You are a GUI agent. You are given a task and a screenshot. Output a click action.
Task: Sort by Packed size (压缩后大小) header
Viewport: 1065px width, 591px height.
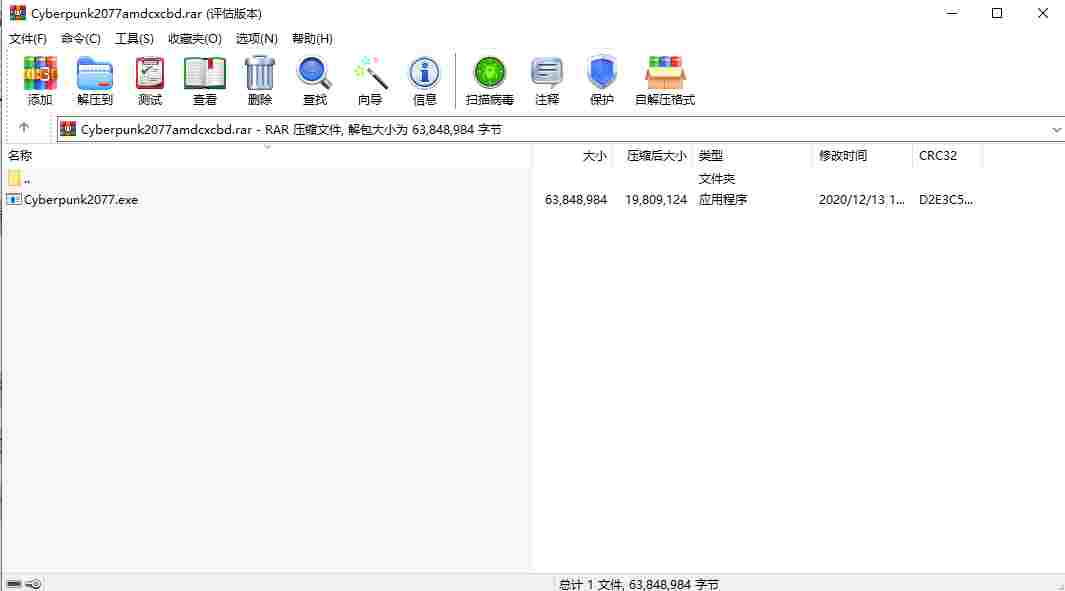click(653, 156)
